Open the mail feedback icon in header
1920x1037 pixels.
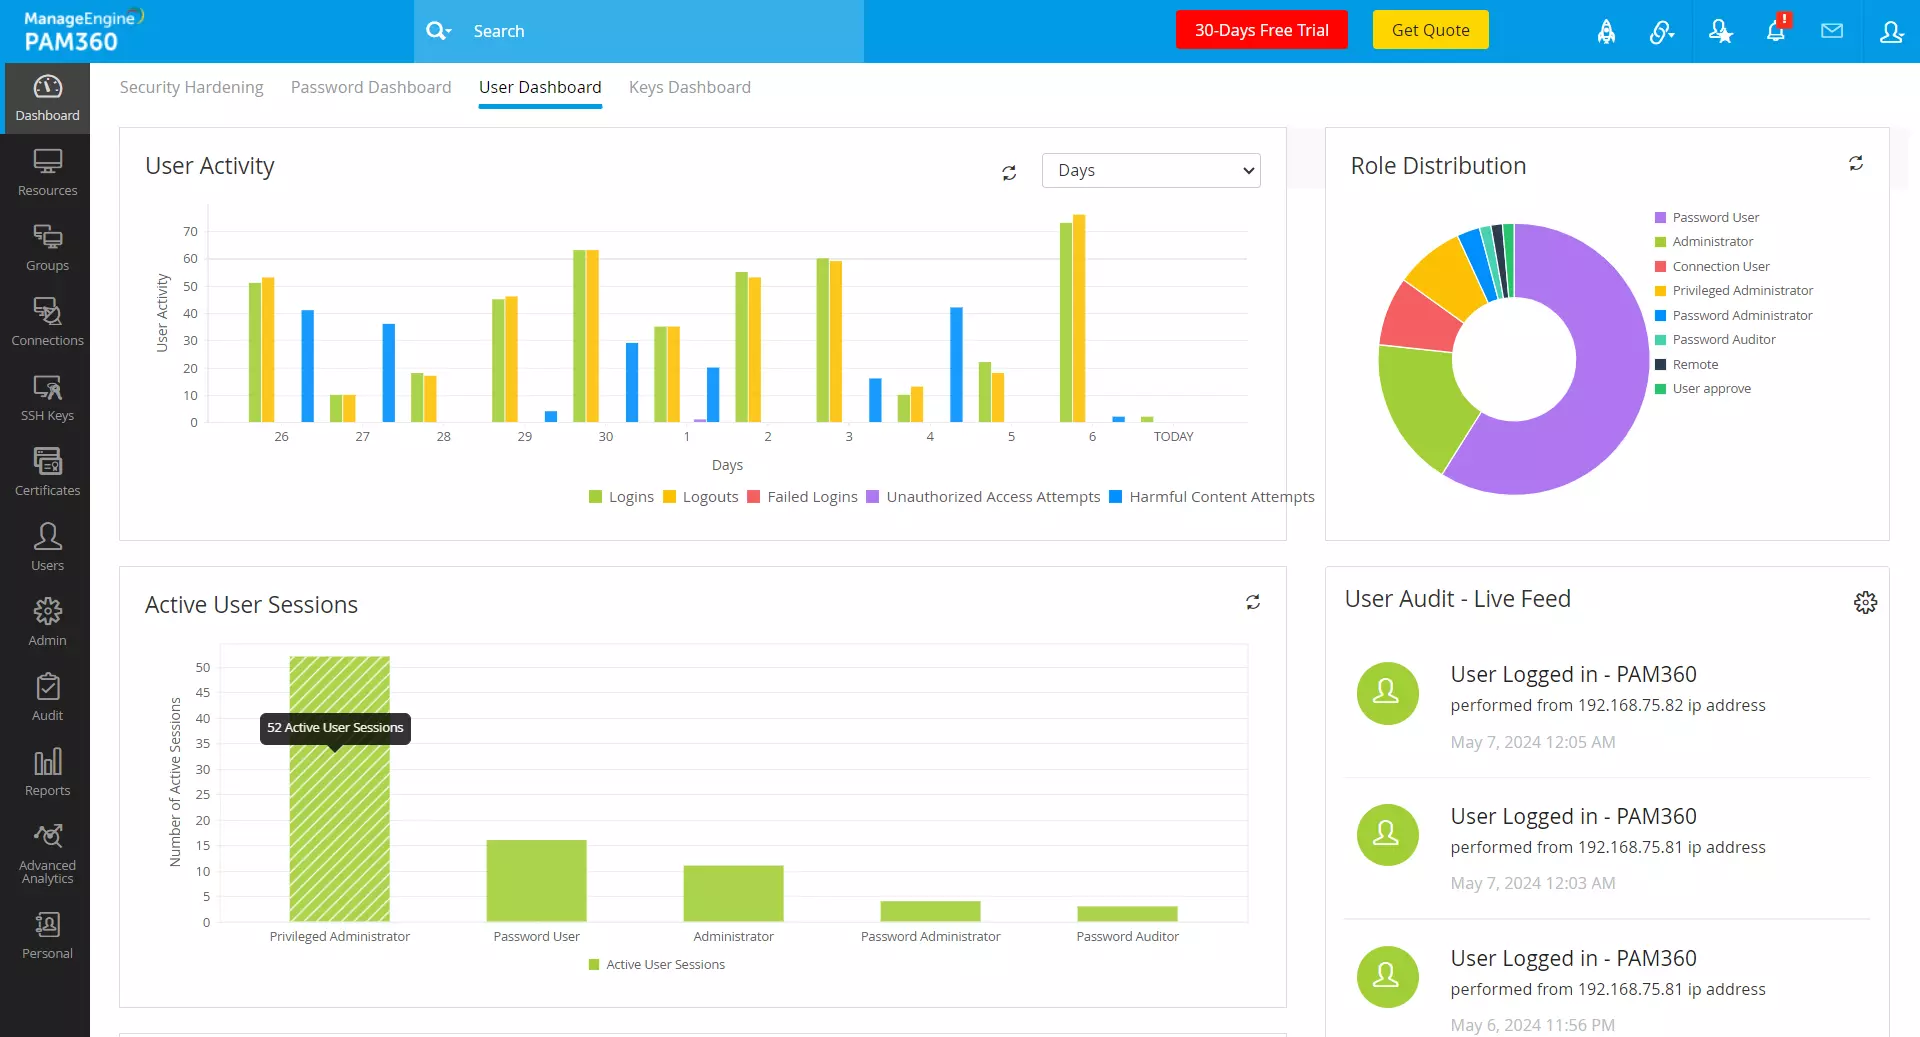(1832, 31)
